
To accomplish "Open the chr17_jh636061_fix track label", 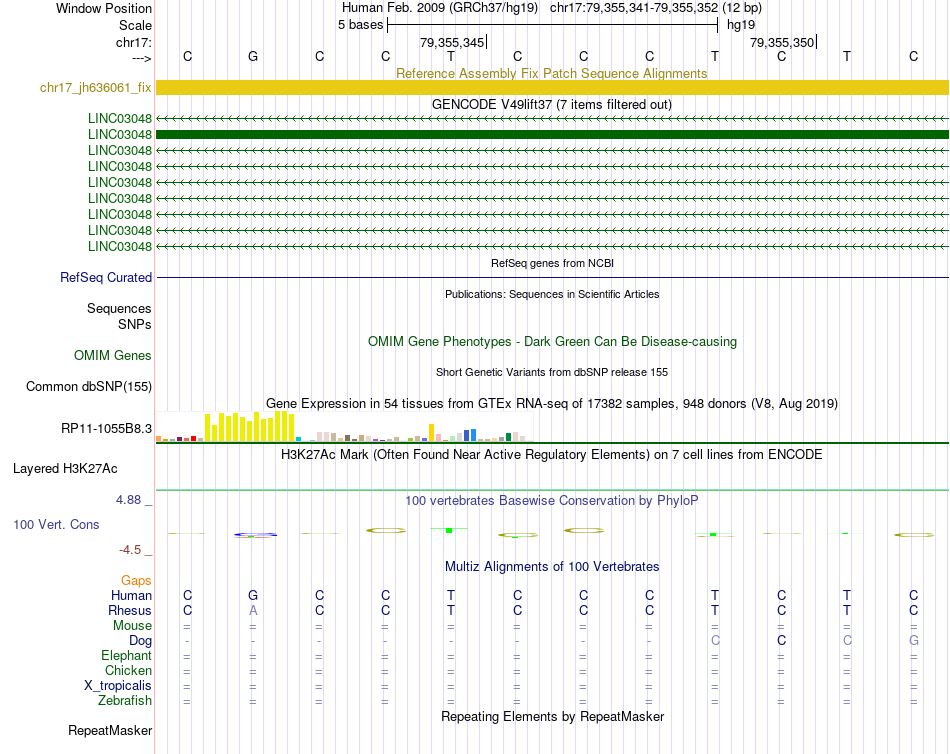I will 96,87.
